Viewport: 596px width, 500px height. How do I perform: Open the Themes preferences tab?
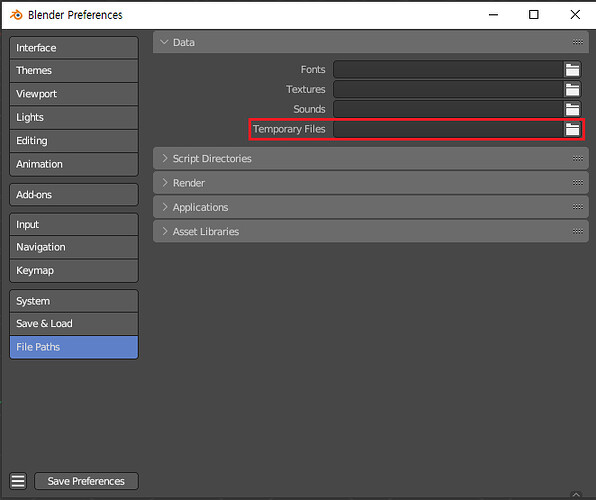click(x=74, y=71)
